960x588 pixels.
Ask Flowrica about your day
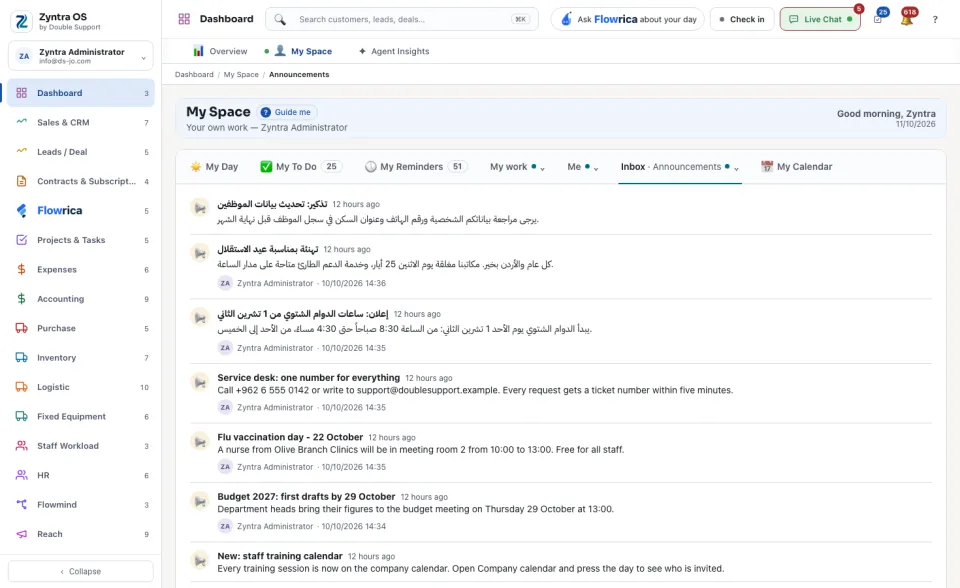click(628, 19)
